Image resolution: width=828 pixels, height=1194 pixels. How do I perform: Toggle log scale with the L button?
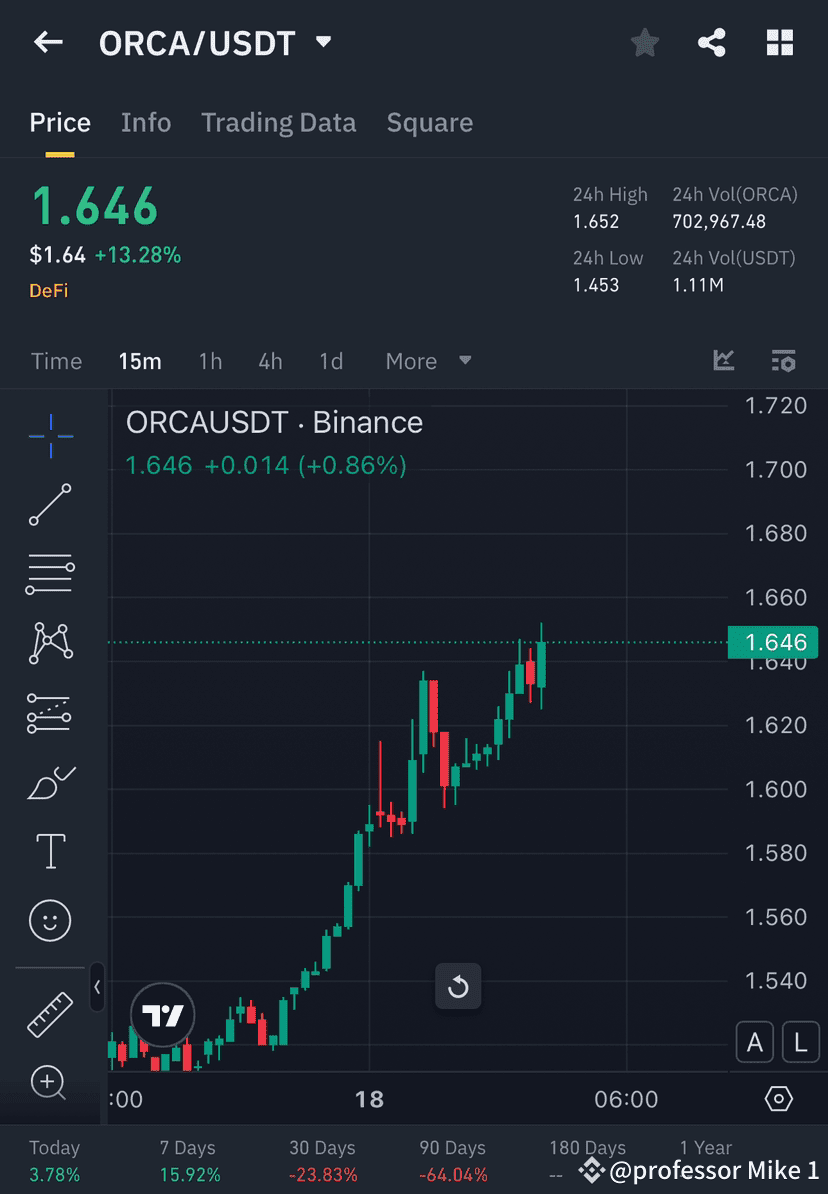tap(800, 1042)
